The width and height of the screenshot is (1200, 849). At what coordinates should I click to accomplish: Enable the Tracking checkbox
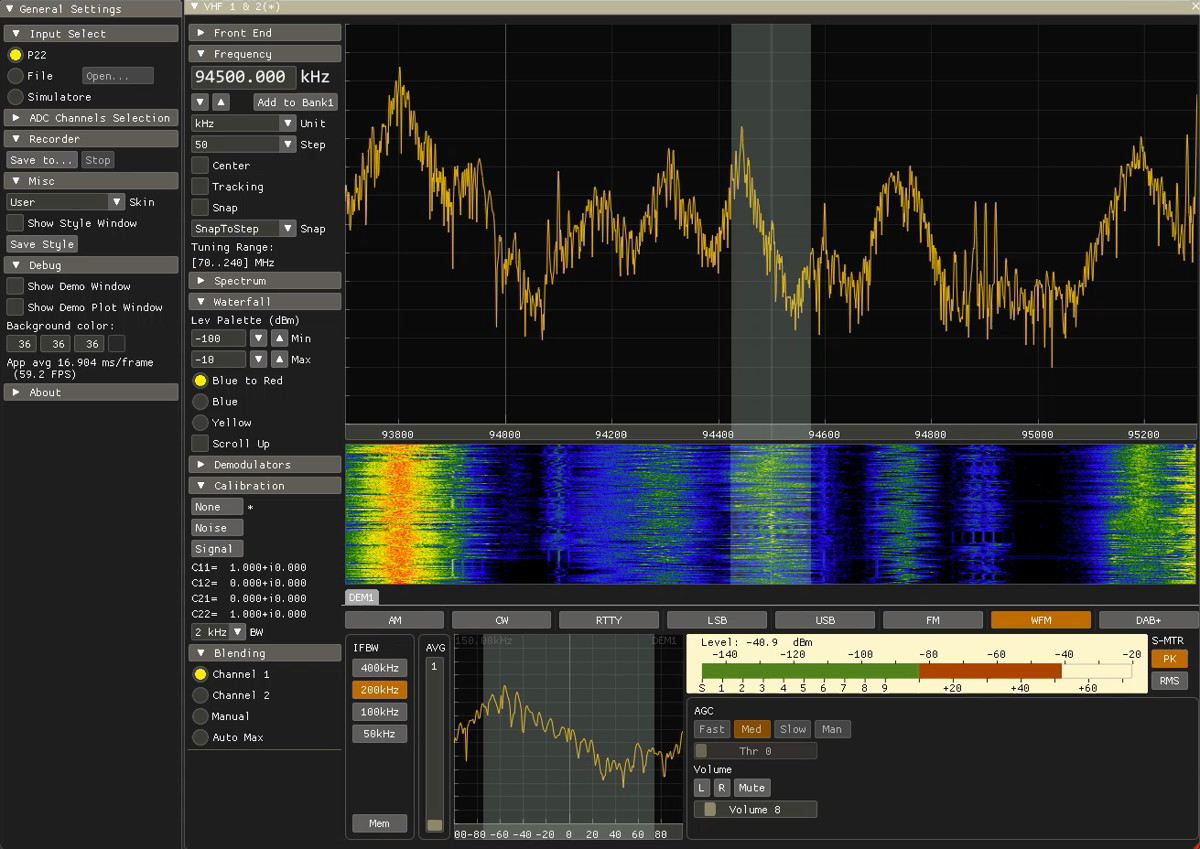coord(200,186)
